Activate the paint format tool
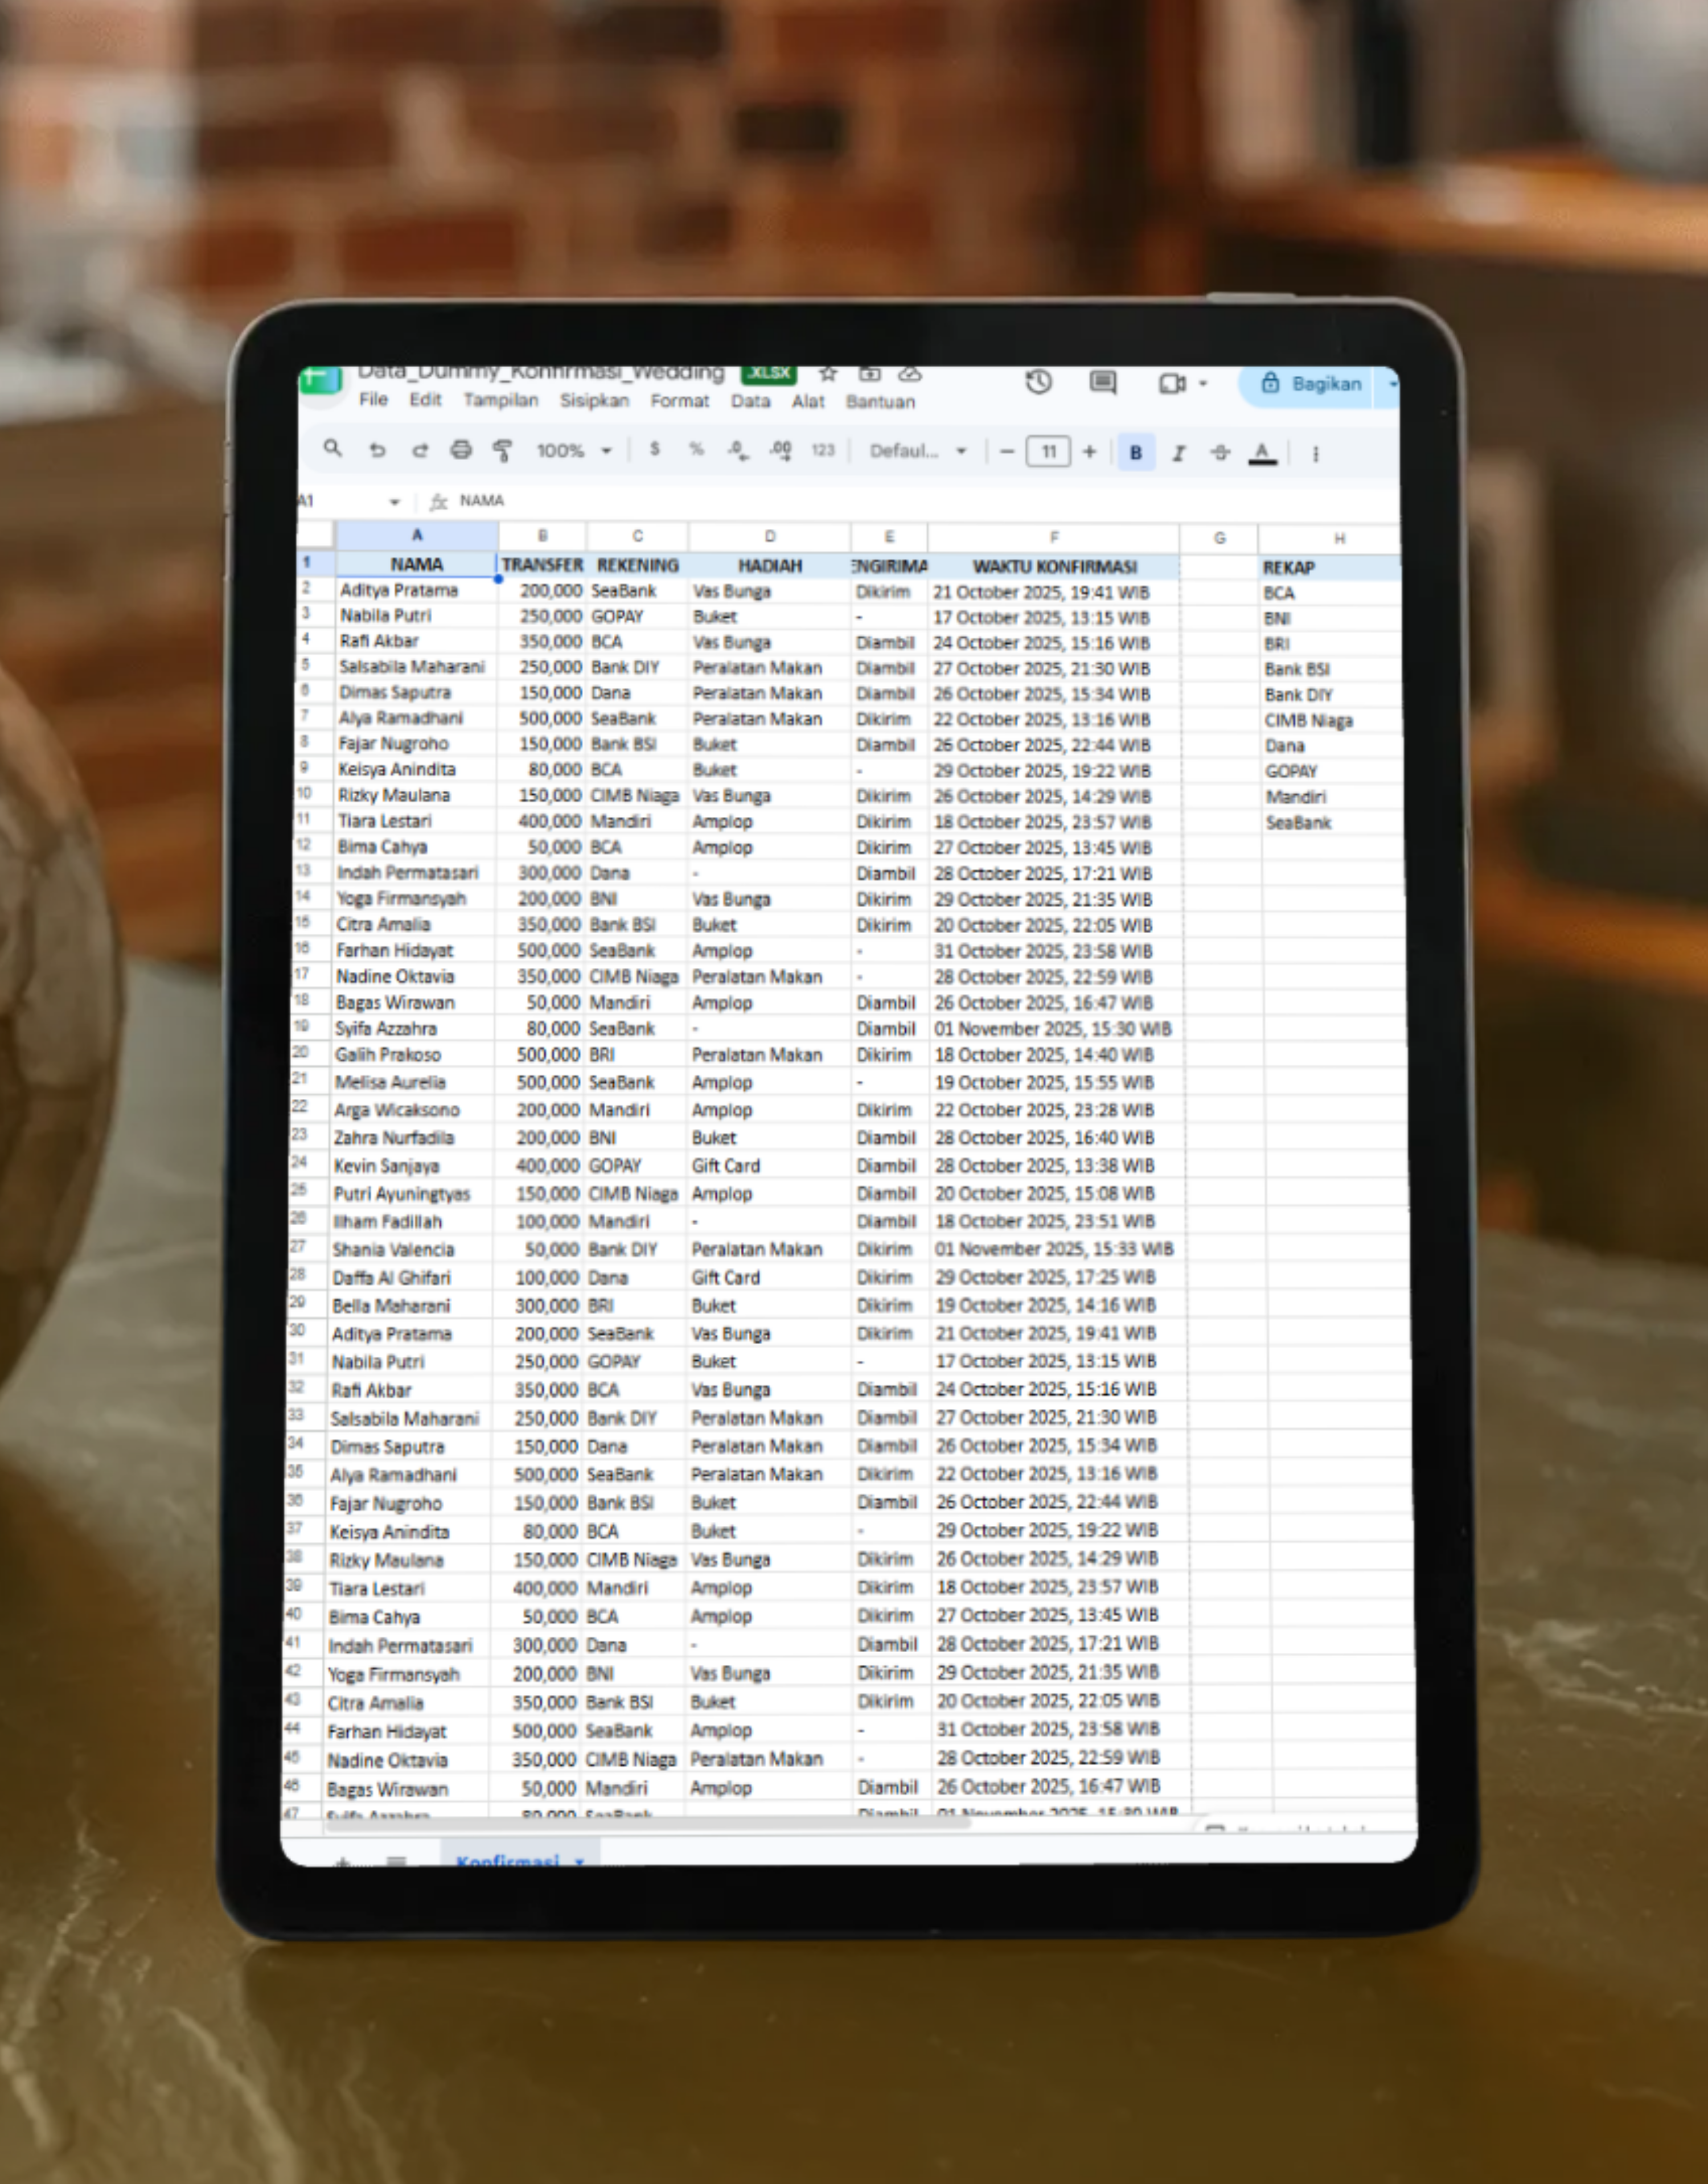This screenshot has height=2184, width=1708. (x=503, y=451)
